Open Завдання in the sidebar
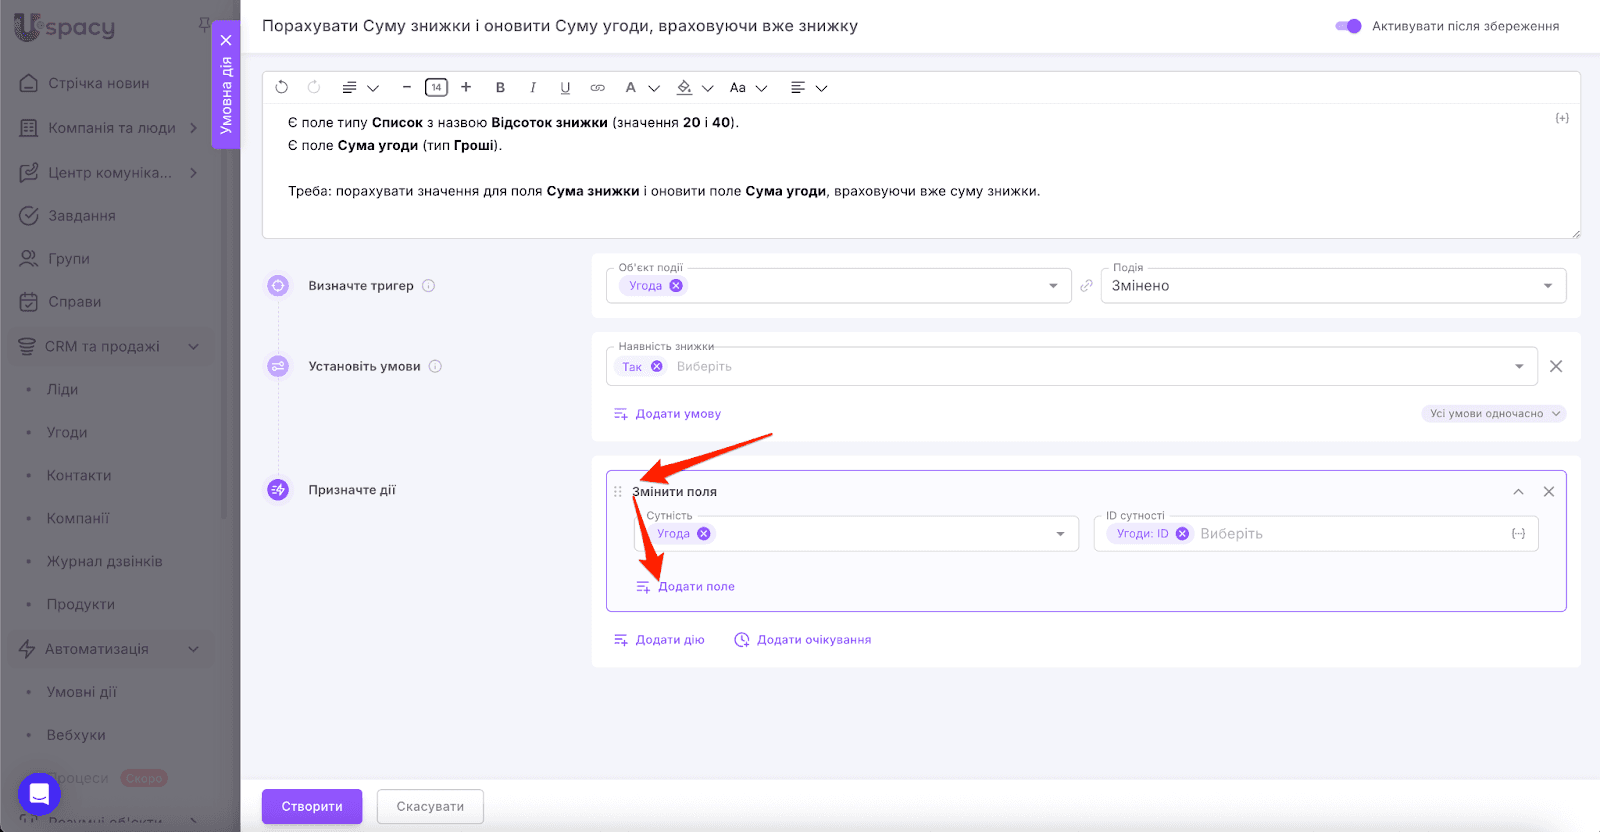The height and width of the screenshot is (832, 1600). pos(81,216)
